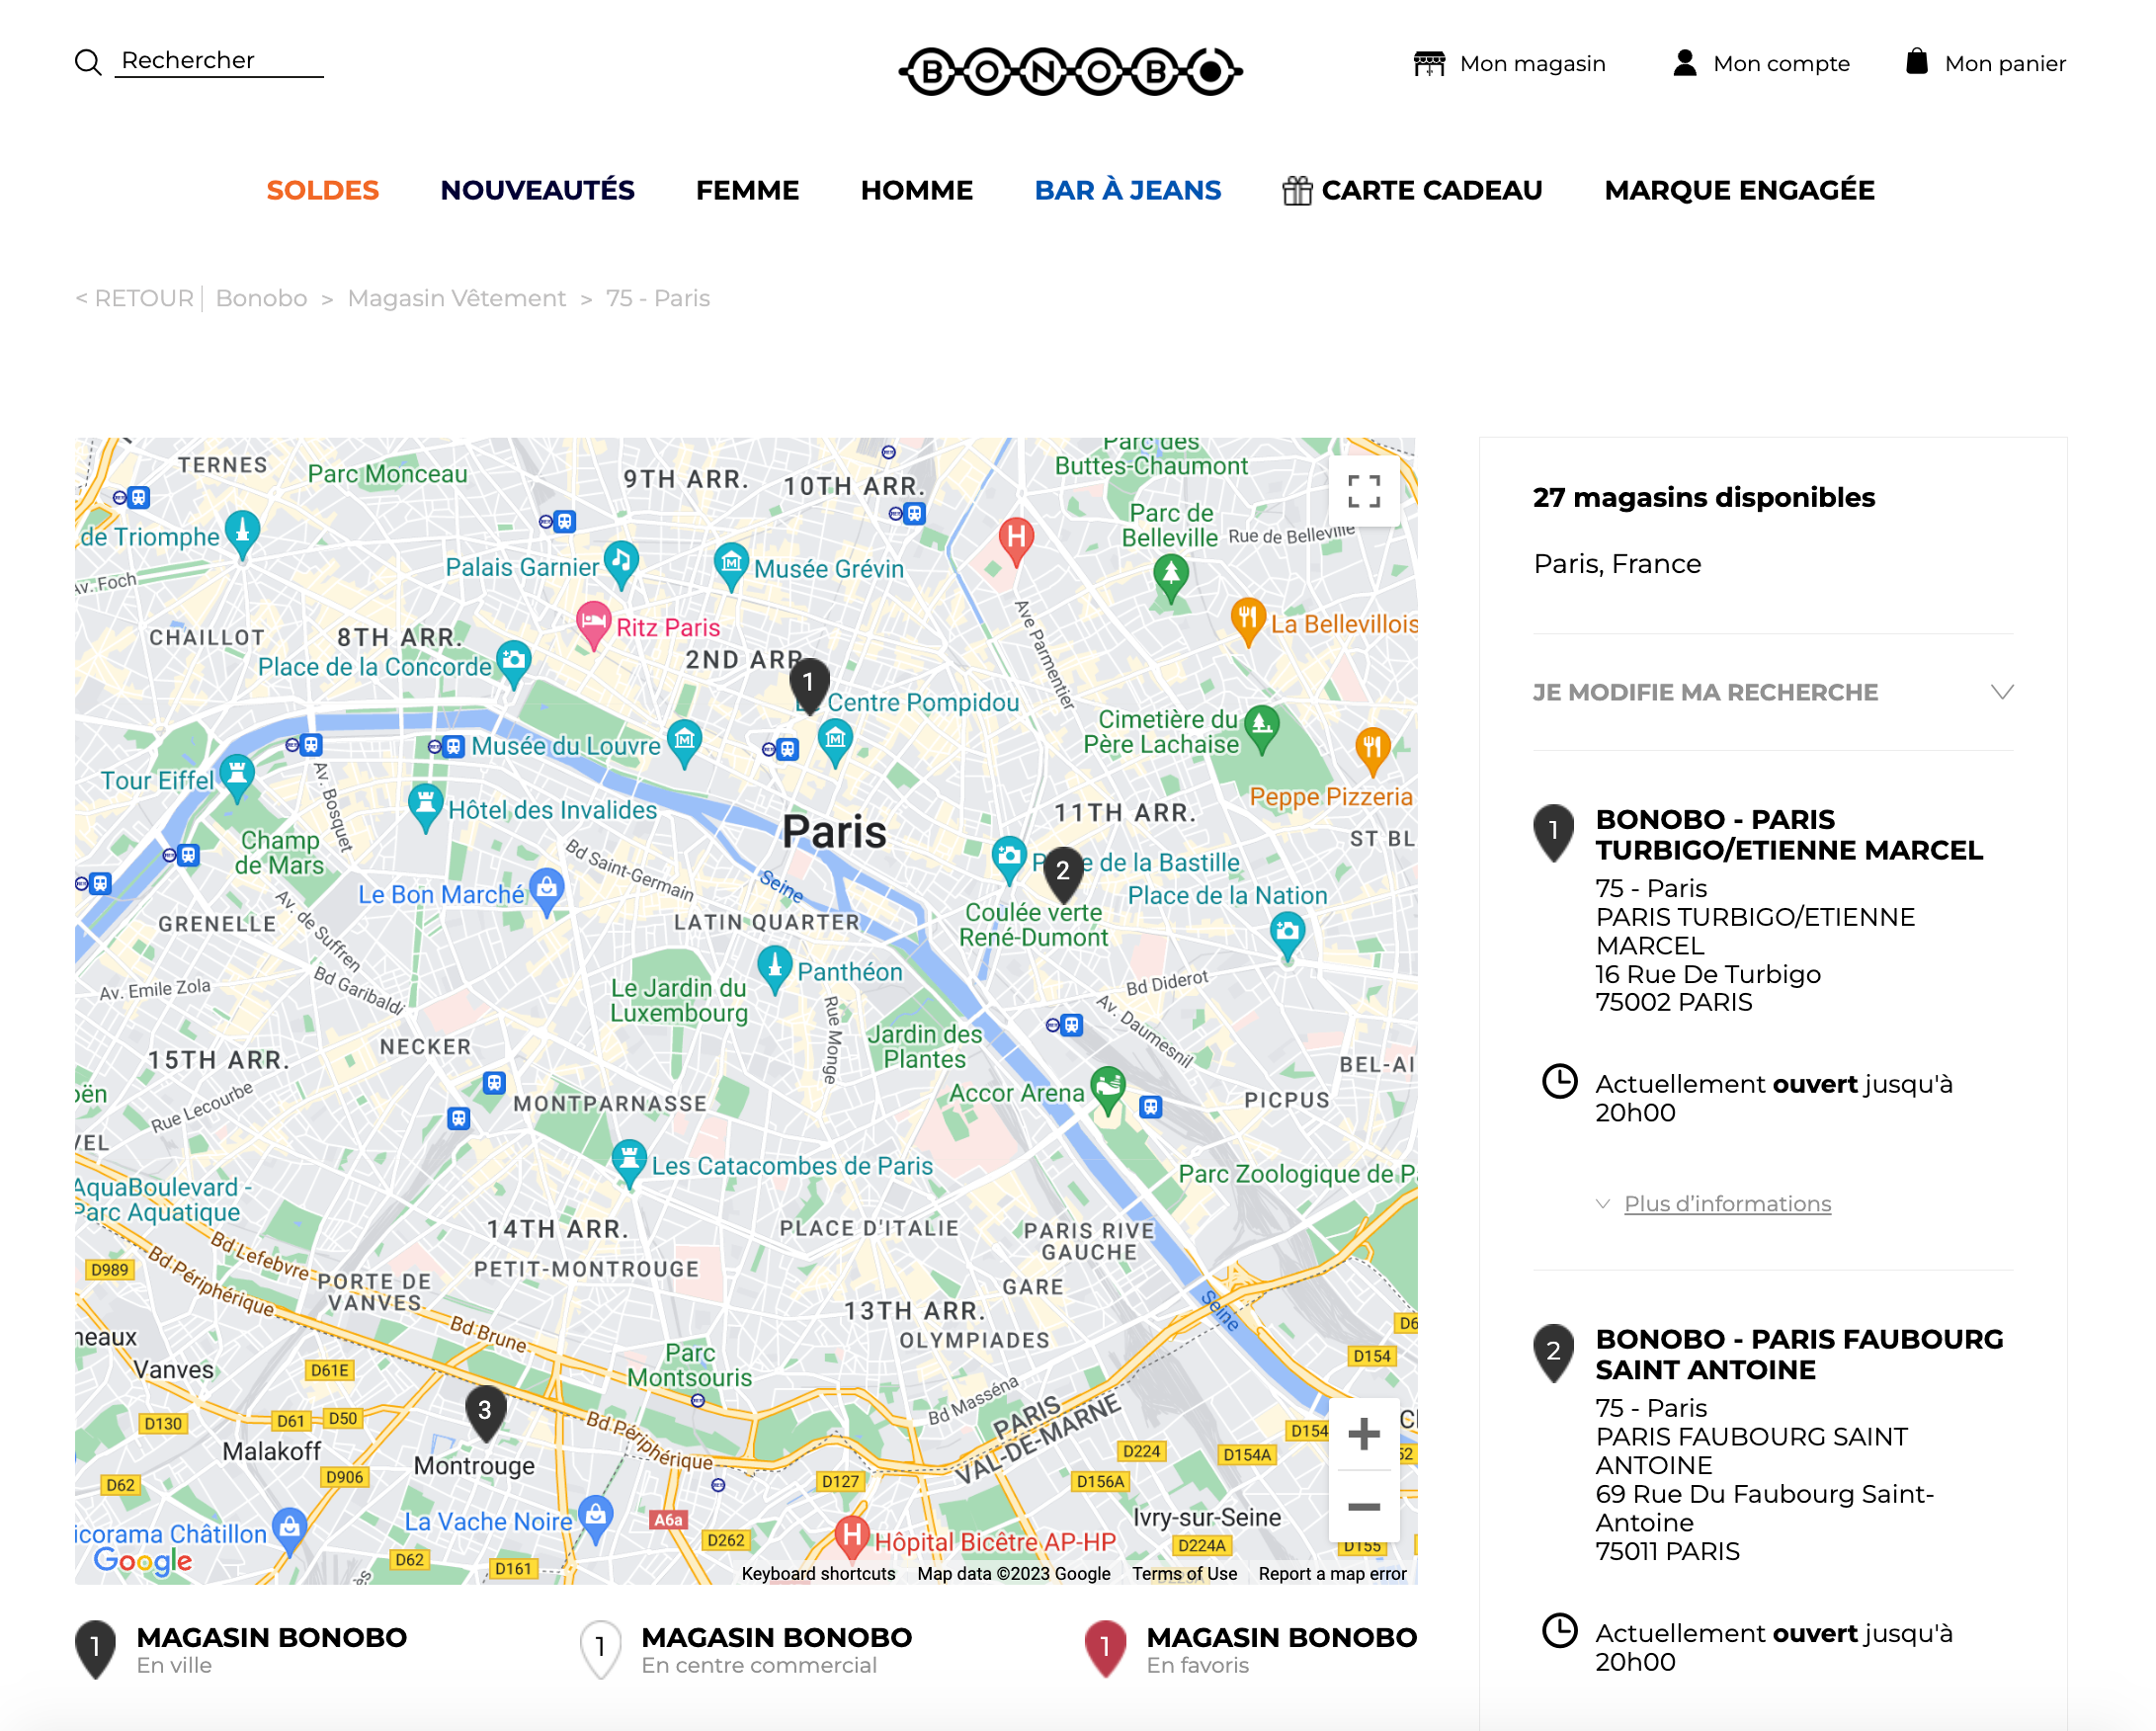
Task: Click the 'Paris, France' location text
Action: click(x=1617, y=564)
